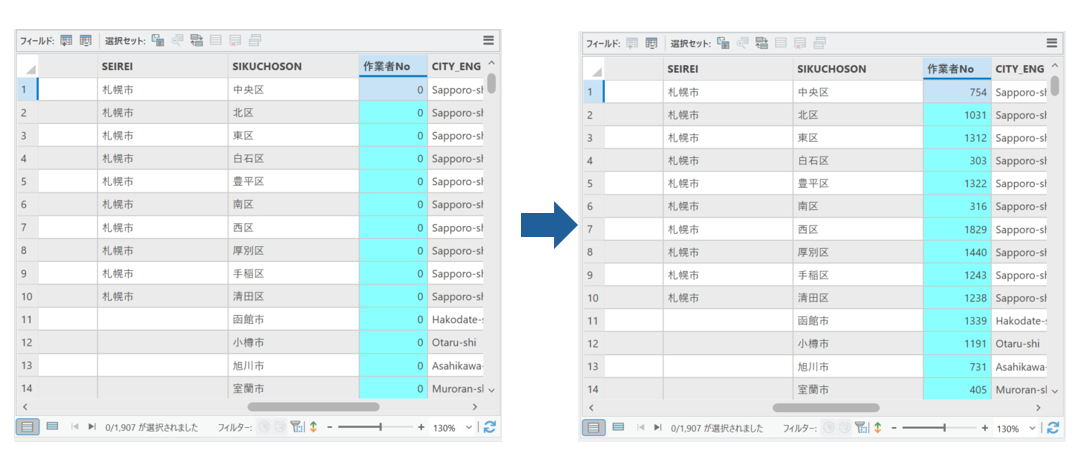1087x468 pixels.
Task: Open Calculate Field in right table toolbar
Action: click(651, 43)
